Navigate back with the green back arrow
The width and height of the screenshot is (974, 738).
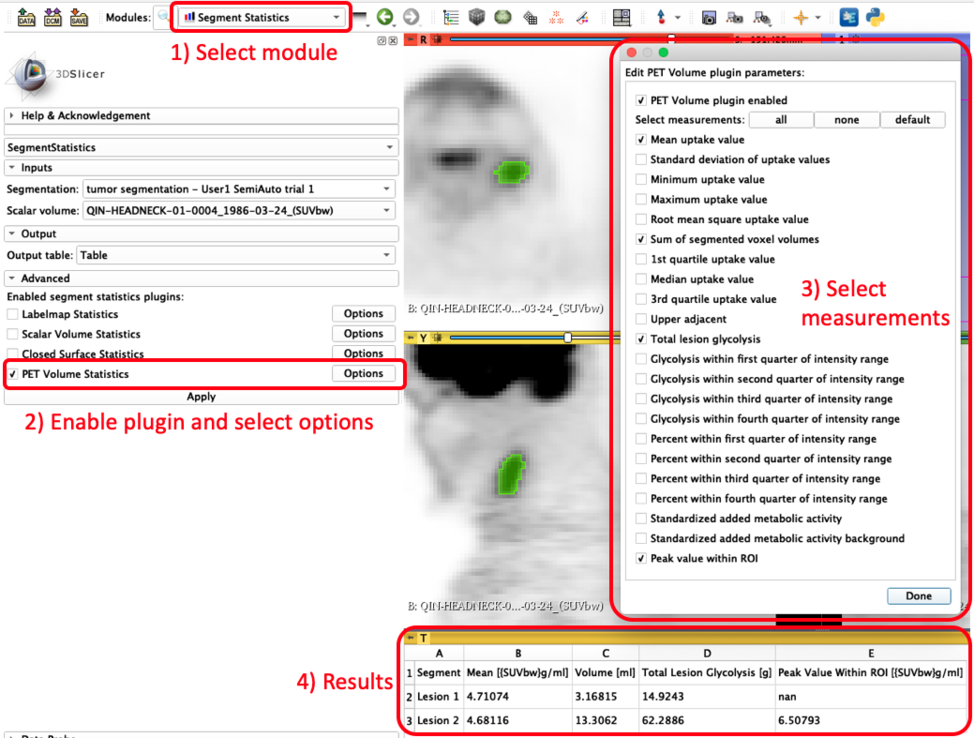pos(385,15)
